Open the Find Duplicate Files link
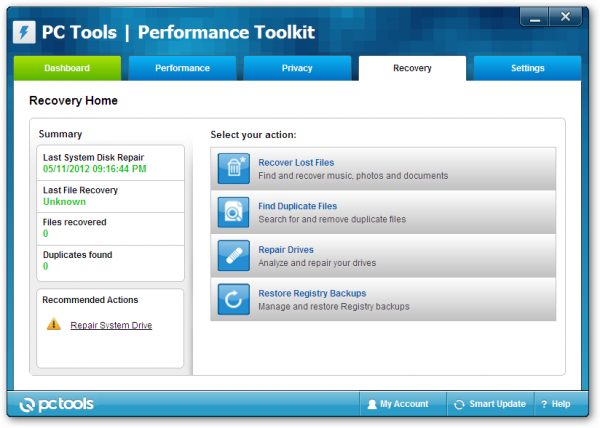This screenshot has width=600, height=428. pyautogui.click(x=298, y=206)
